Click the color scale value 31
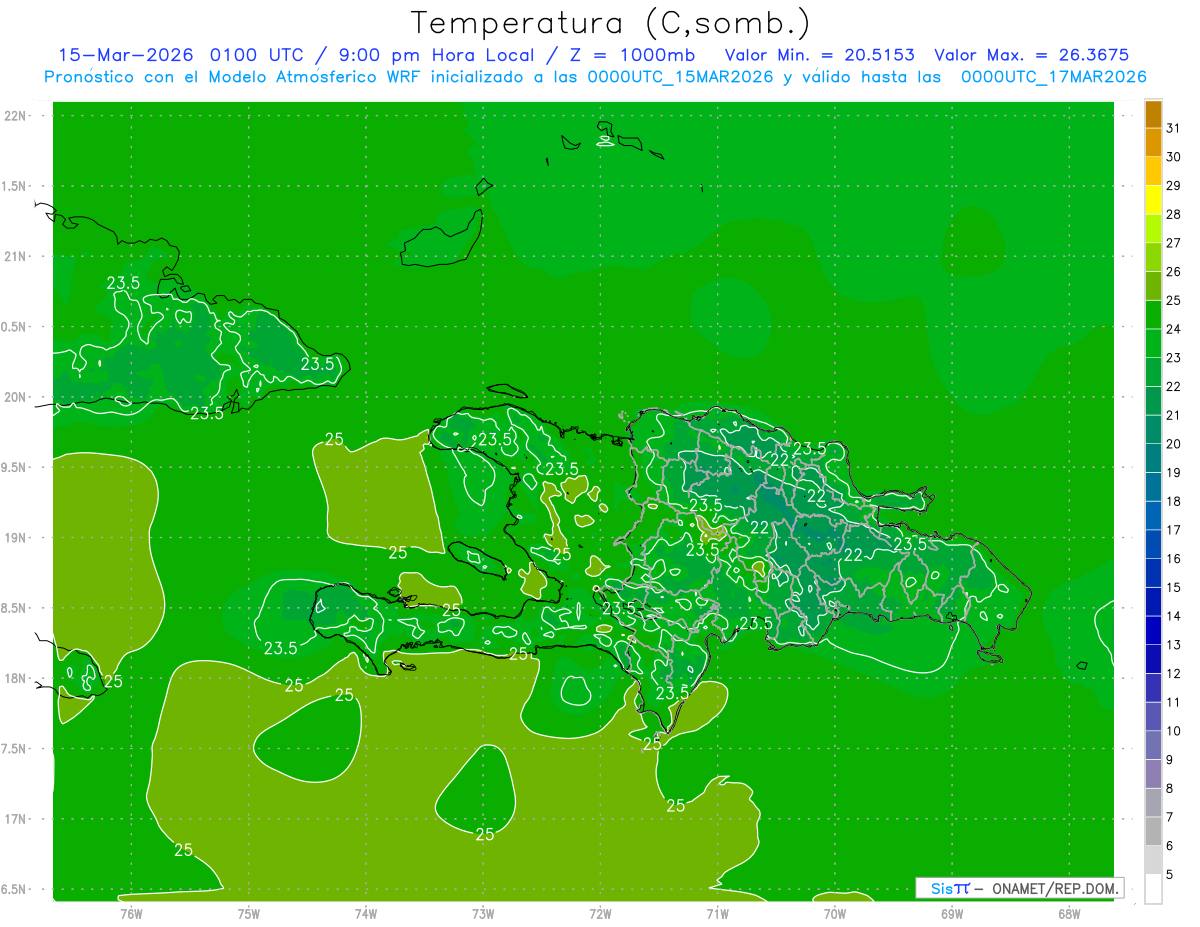 tap(1173, 127)
